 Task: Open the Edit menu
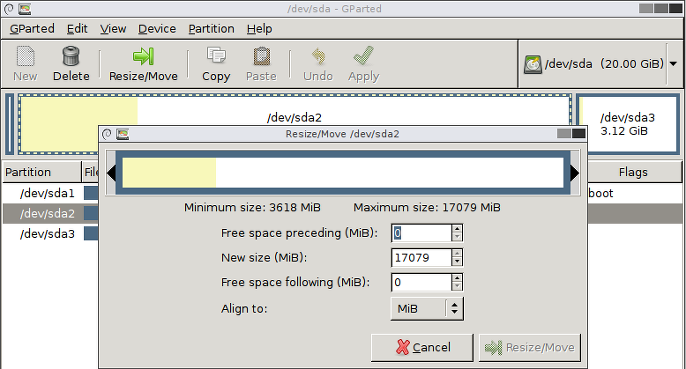[x=77, y=29]
